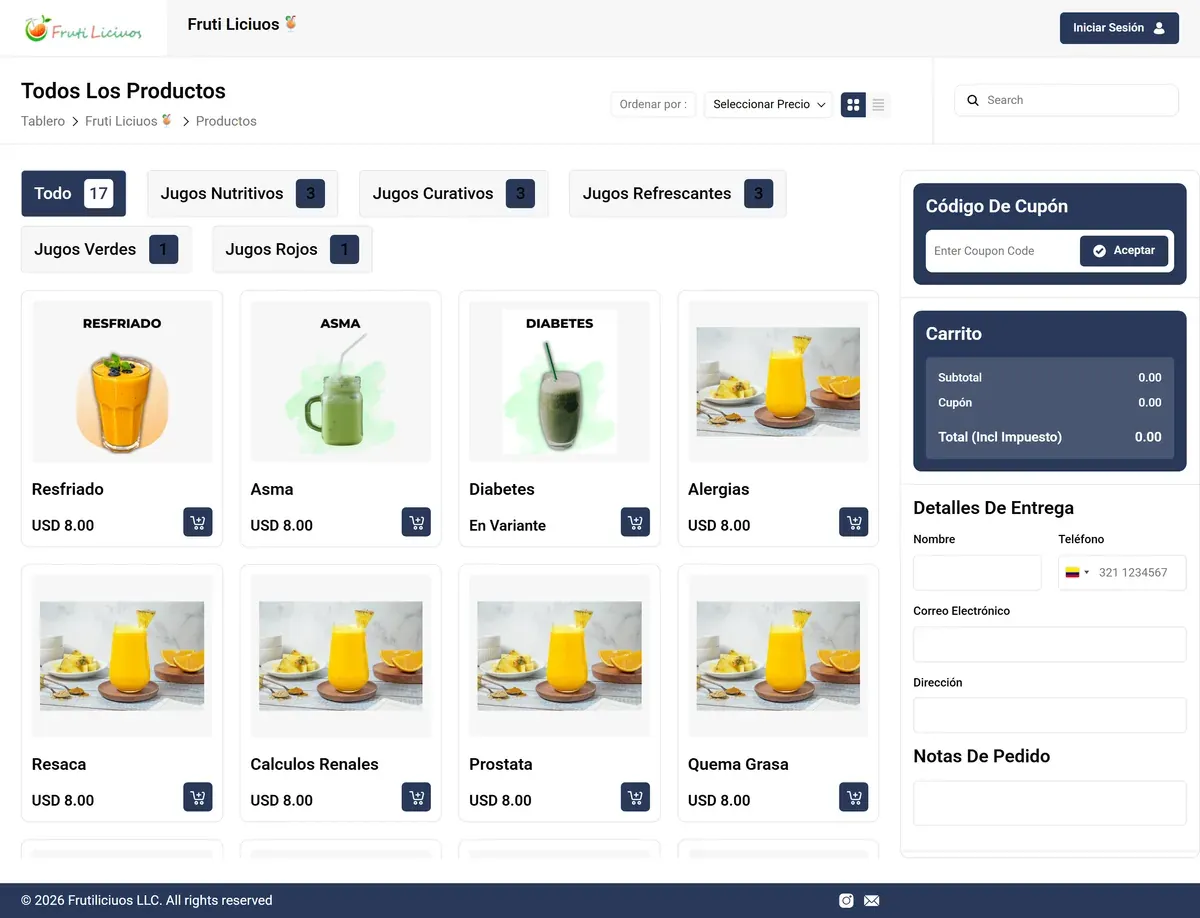
Task: Click the Calculos Renales product name
Action: [314, 764]
